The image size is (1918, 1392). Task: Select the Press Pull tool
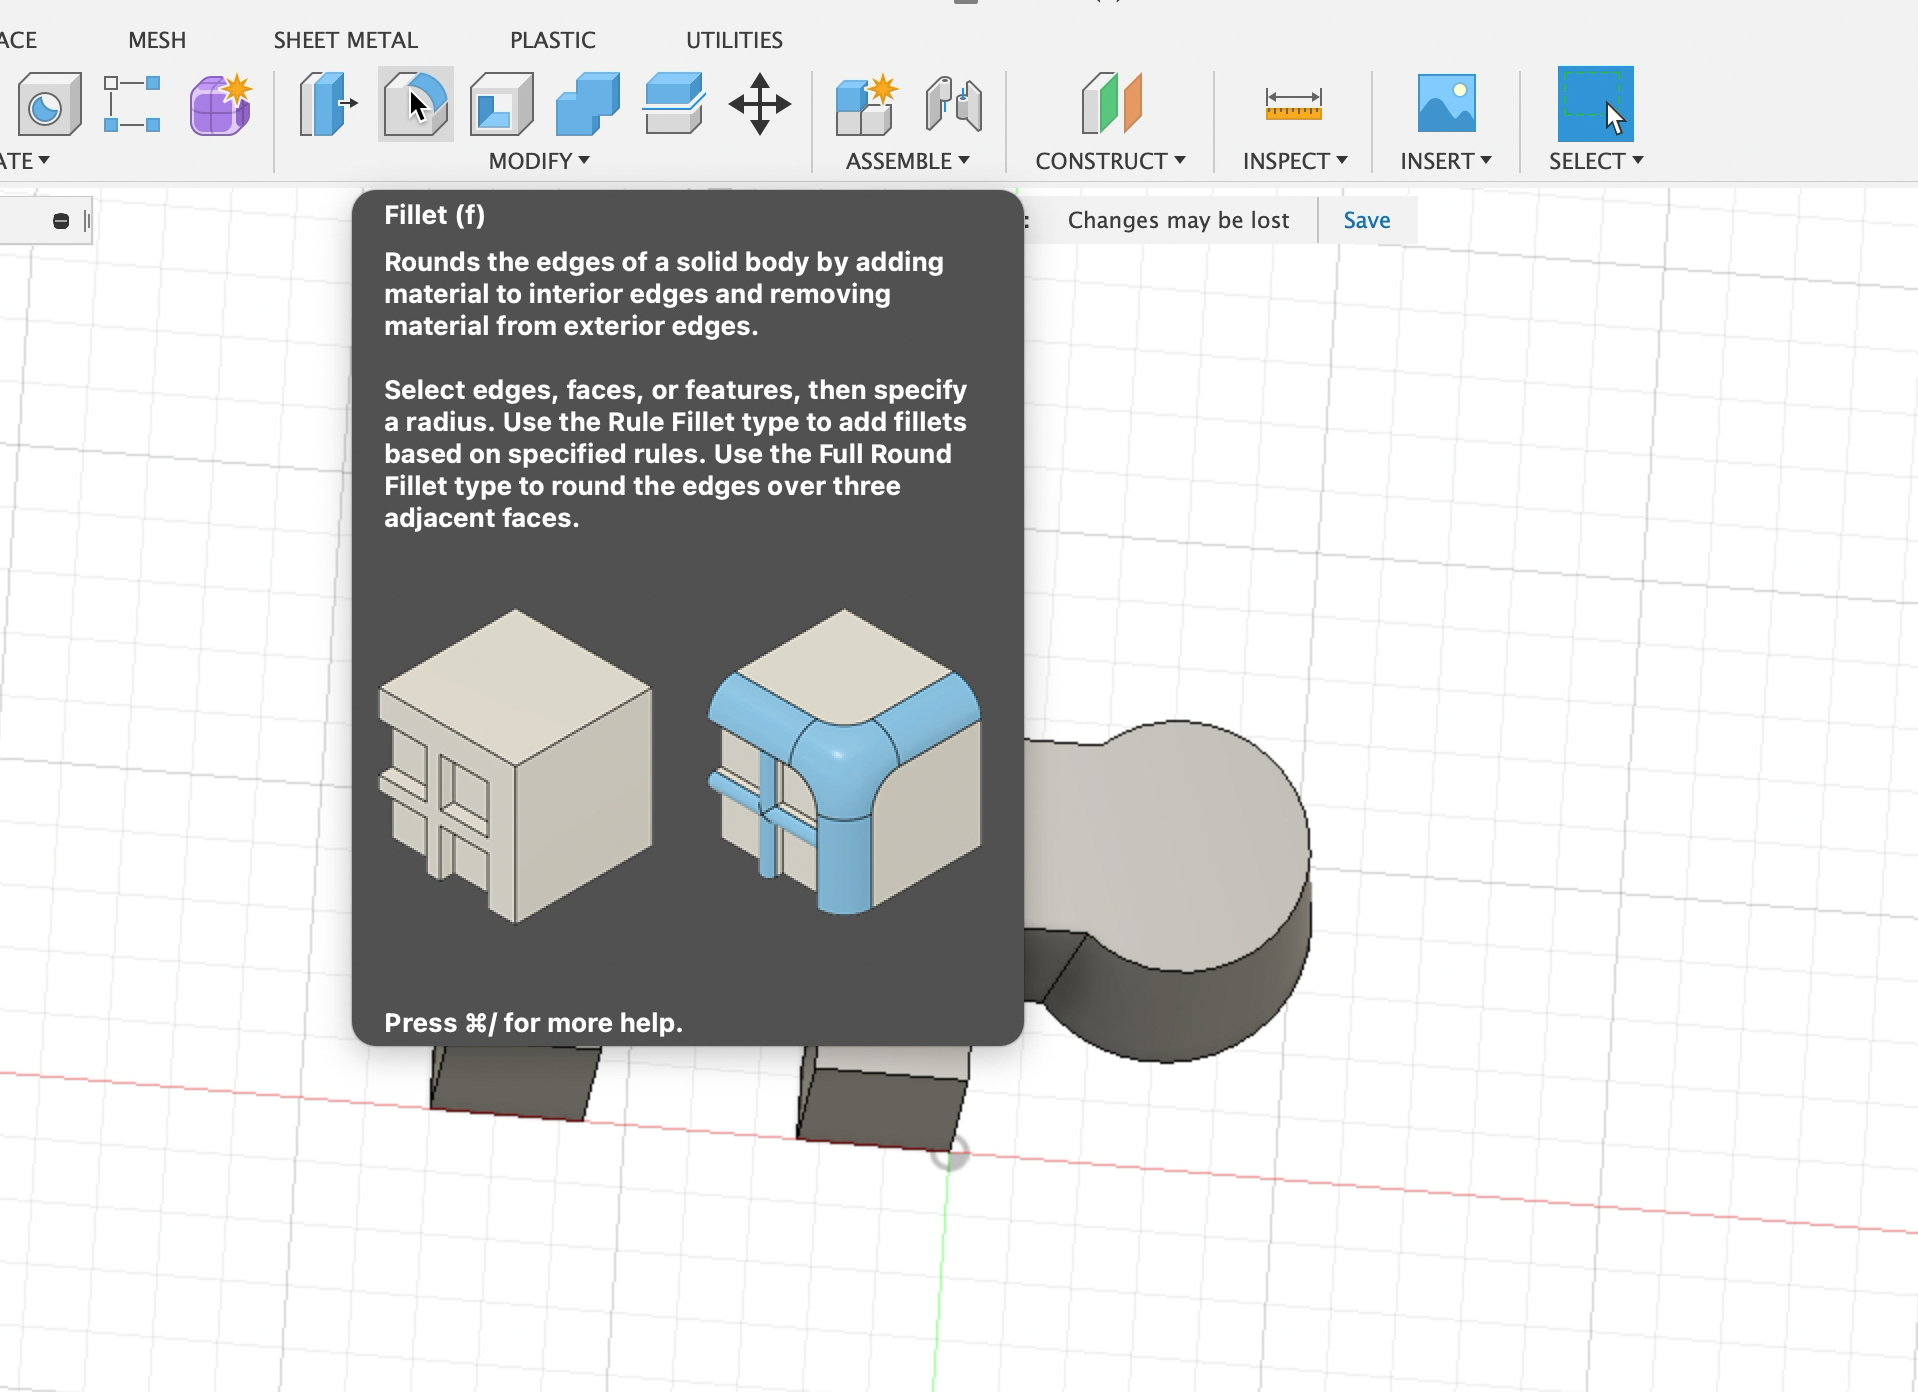[x=329, y=104]
